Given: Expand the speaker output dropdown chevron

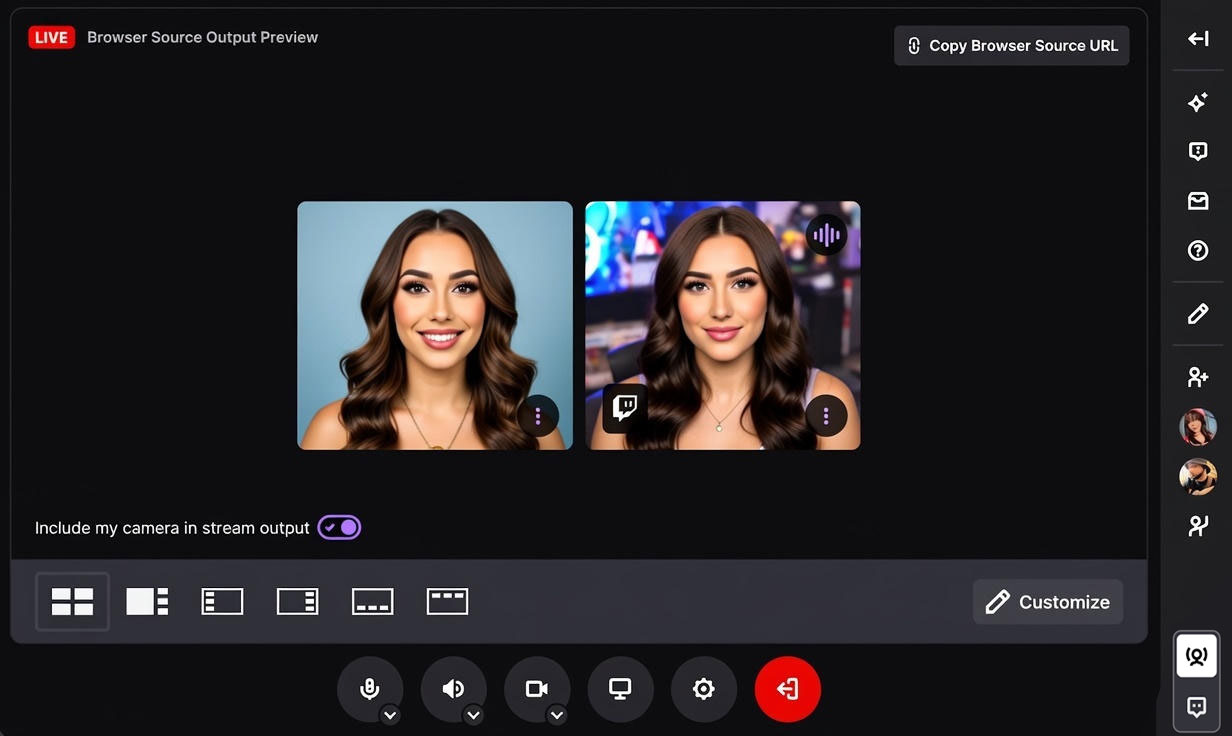Looking at the screenshot, I should 474,715.
